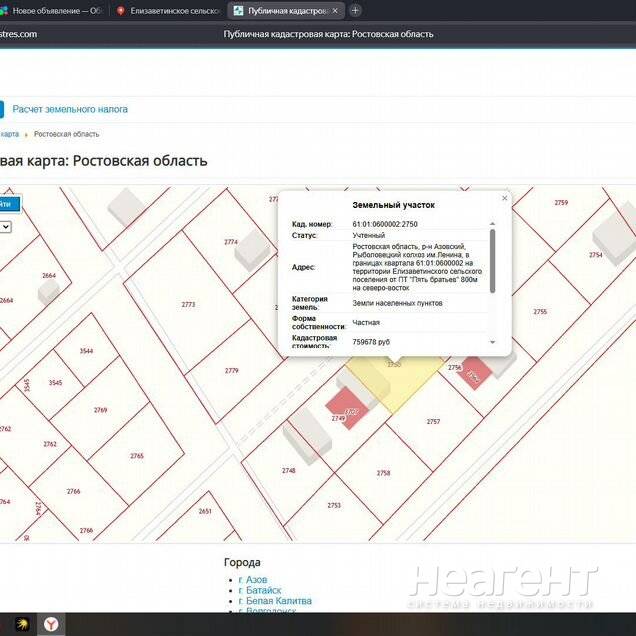This screenshot has width=636, height=636.
Task: Close the Земельный участок info popup
Action: pyautogui.click(x=504, y=198)
